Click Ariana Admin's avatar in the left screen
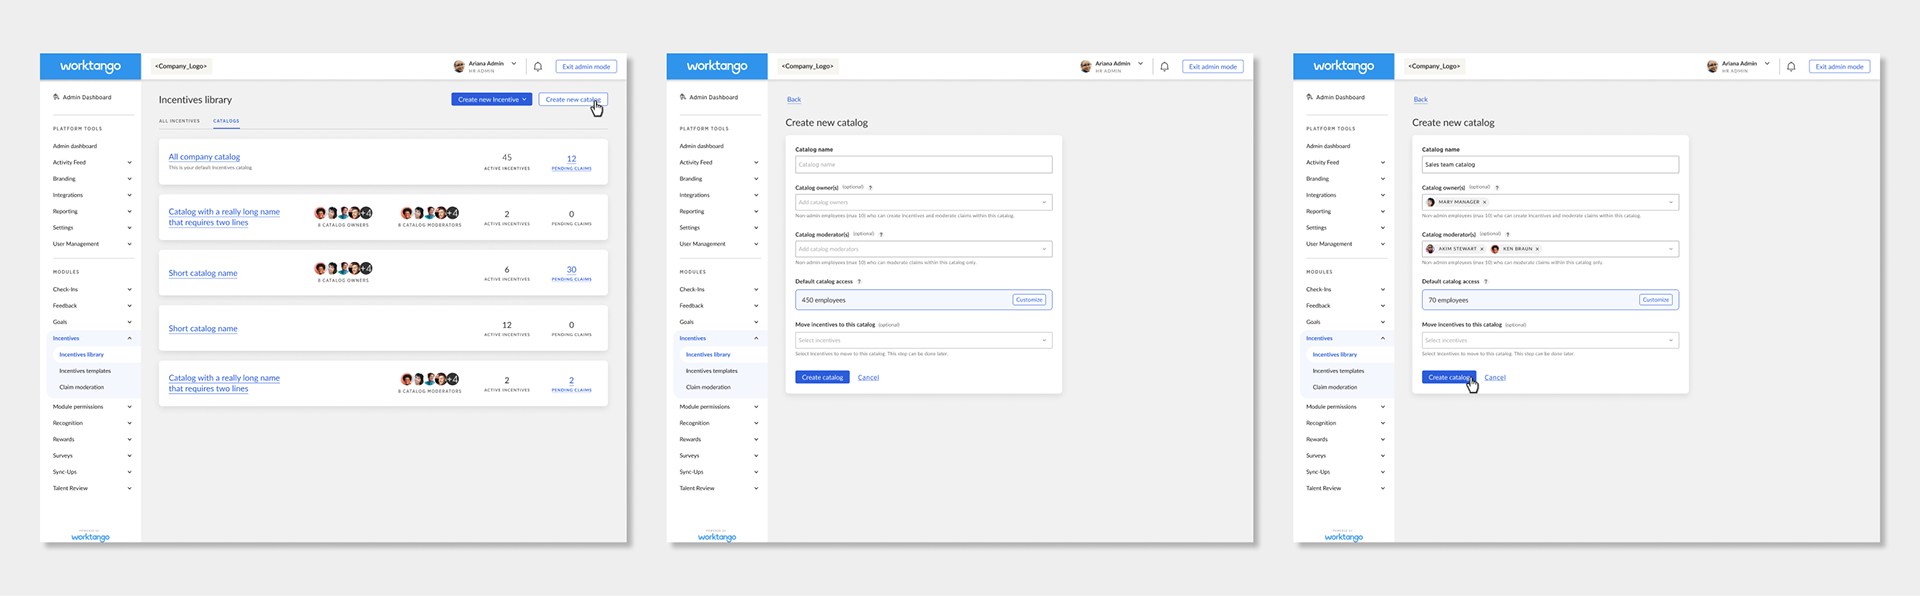1920x596 pixels. 459,66
